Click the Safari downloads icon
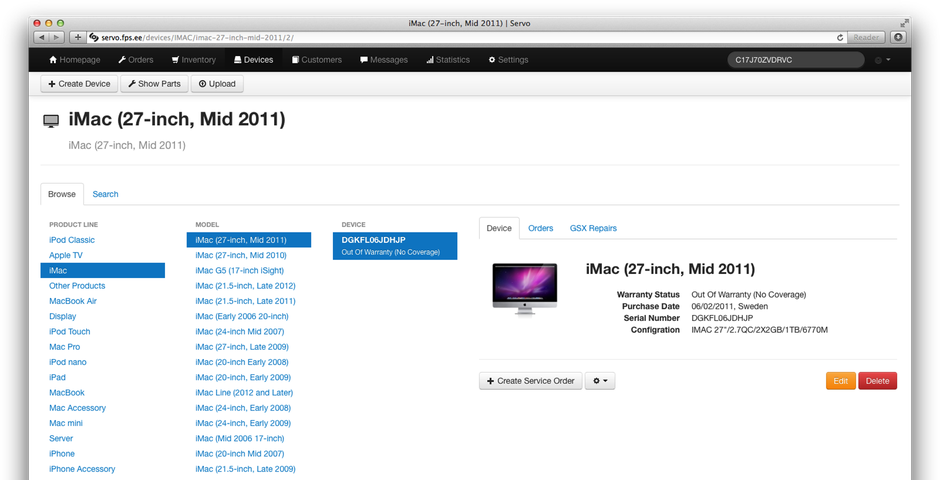This screenshot has width=940, height=480. 898,37
